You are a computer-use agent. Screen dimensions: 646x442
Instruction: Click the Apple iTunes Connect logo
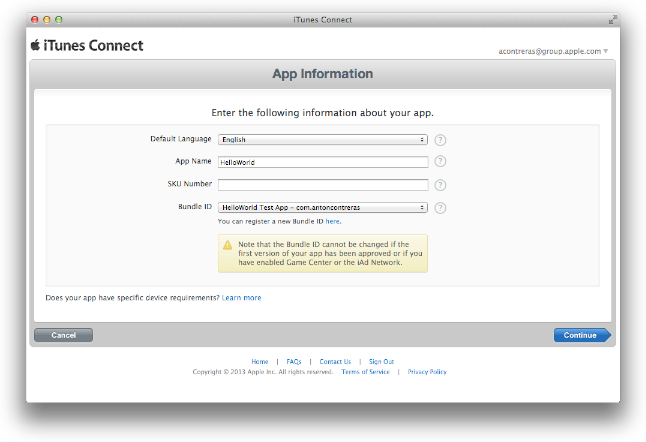[x=87, y=46]
